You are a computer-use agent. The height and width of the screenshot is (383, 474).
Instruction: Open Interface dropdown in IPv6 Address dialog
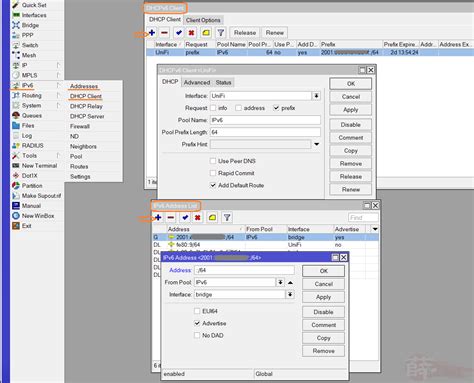point(290,294)
